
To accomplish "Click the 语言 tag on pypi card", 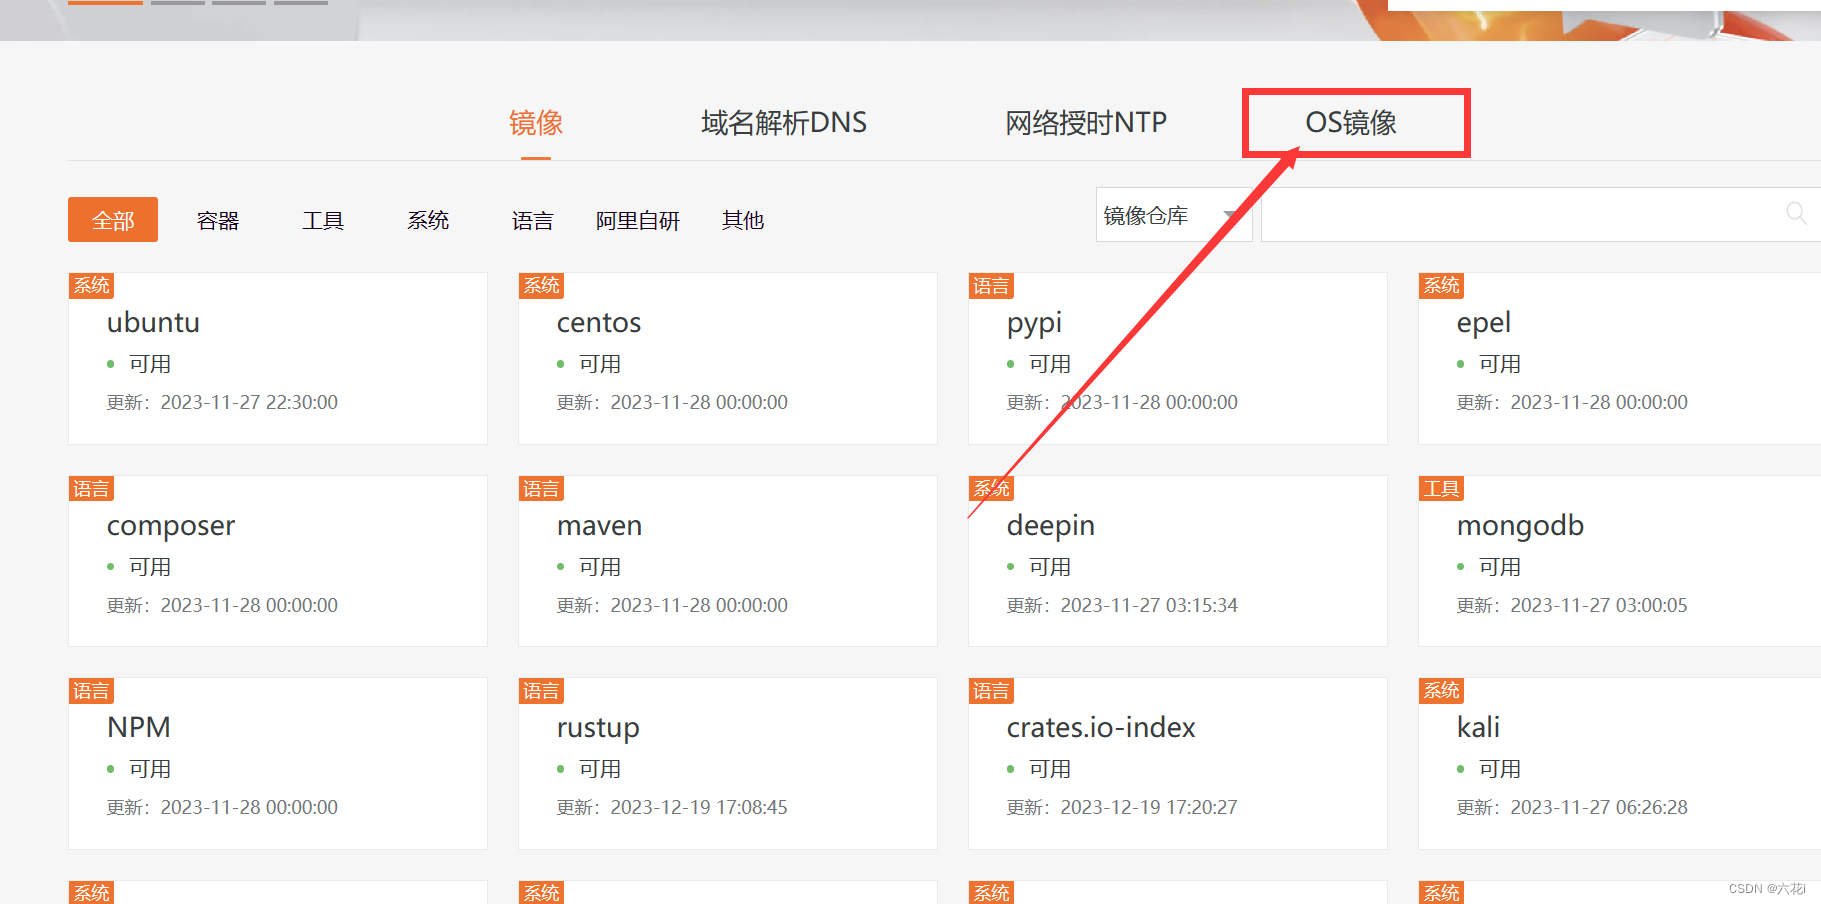I will pyautogui.click(x=991, y=286).
